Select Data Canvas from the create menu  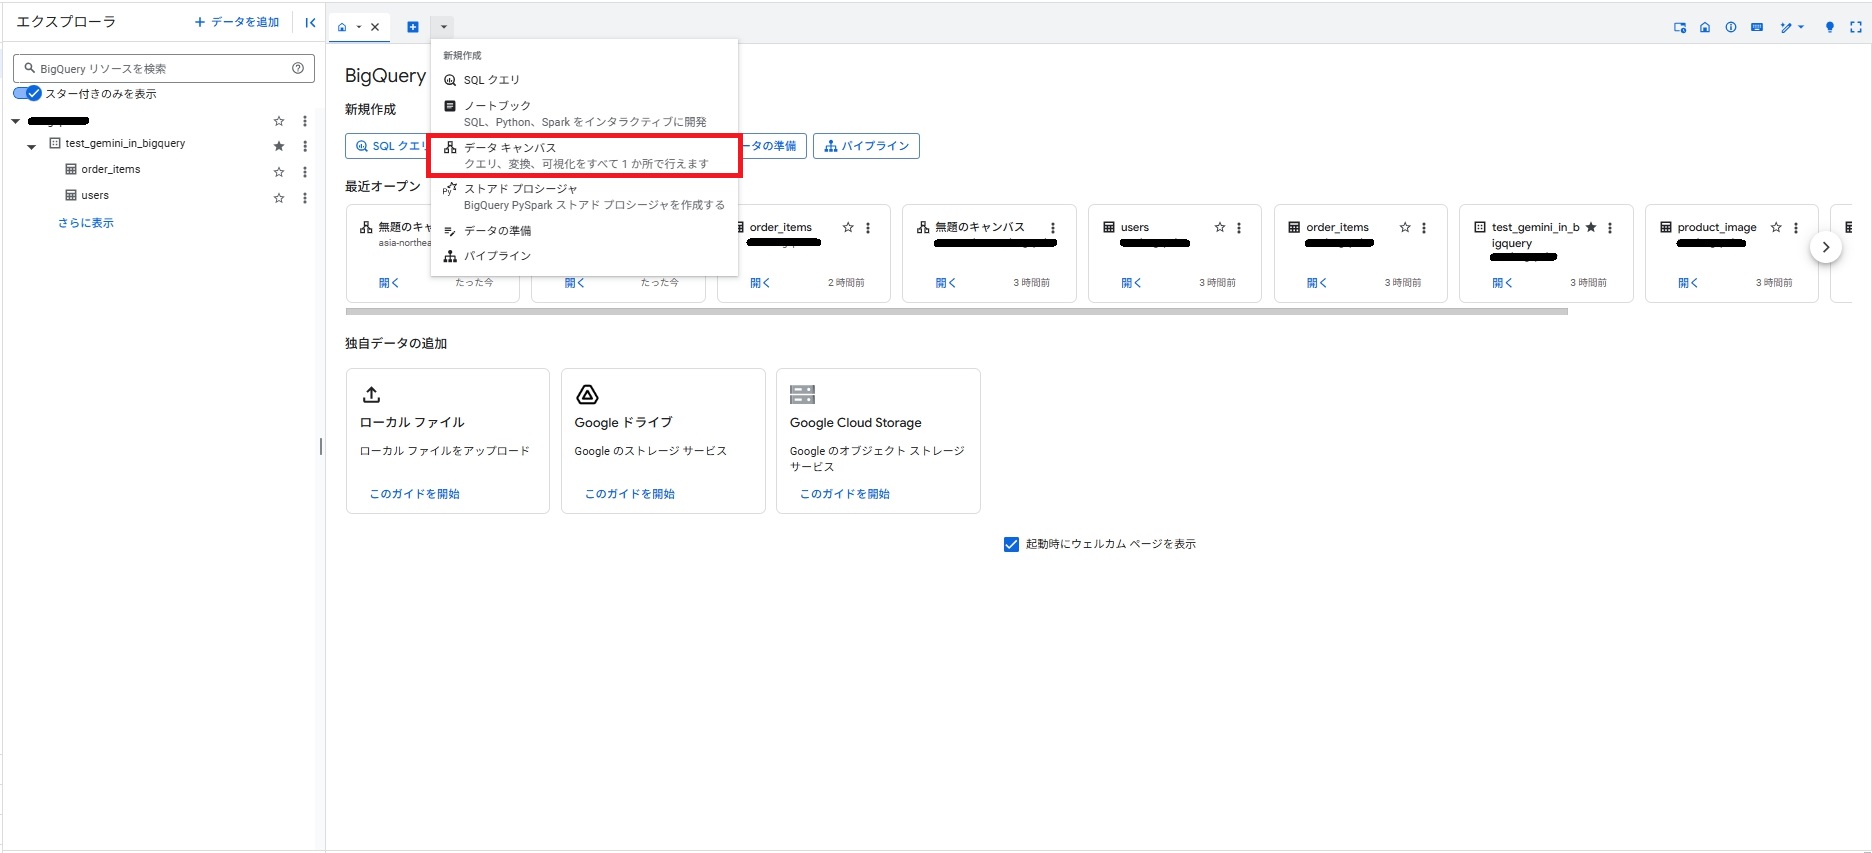point(584,155)
